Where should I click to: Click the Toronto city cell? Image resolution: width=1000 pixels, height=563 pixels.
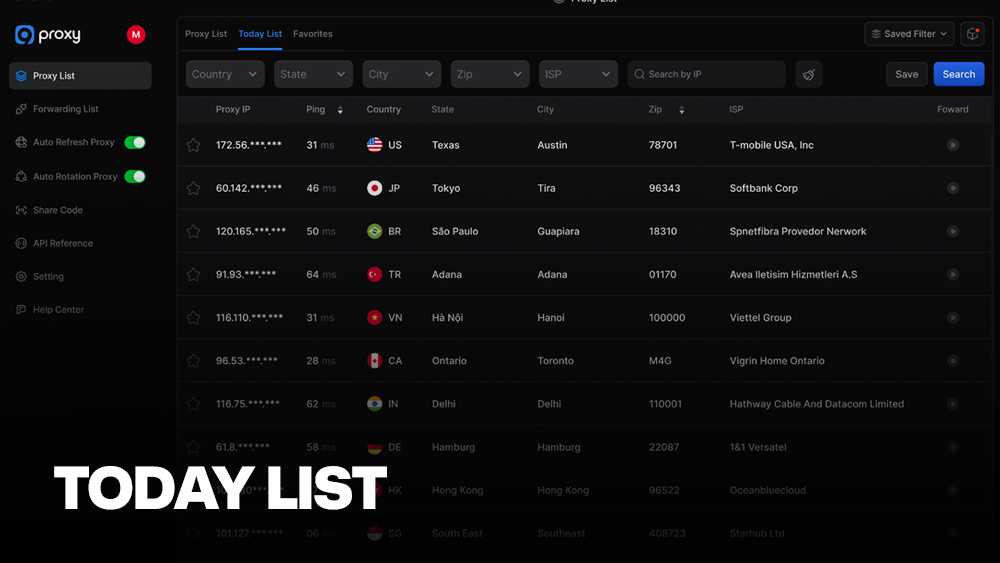pyautogui.click(x=555, y=360)
